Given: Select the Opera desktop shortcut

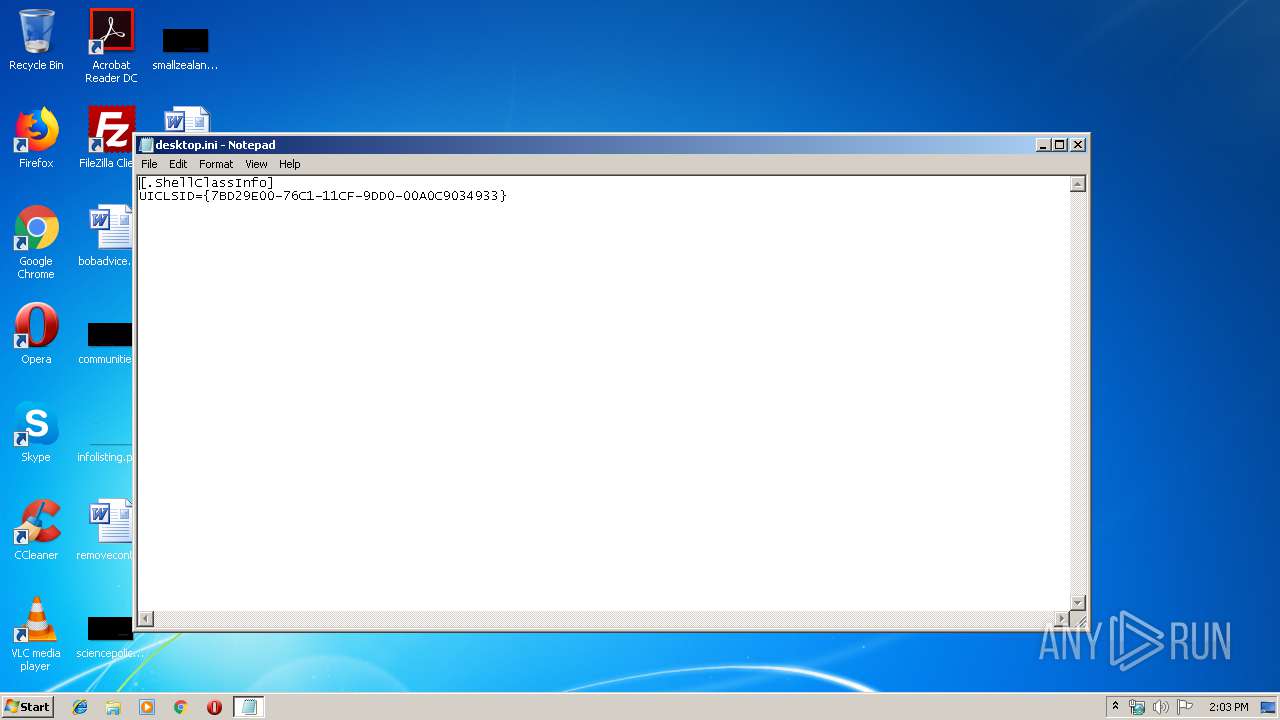Looking at the screenshot, I should (x=36, y=333).
